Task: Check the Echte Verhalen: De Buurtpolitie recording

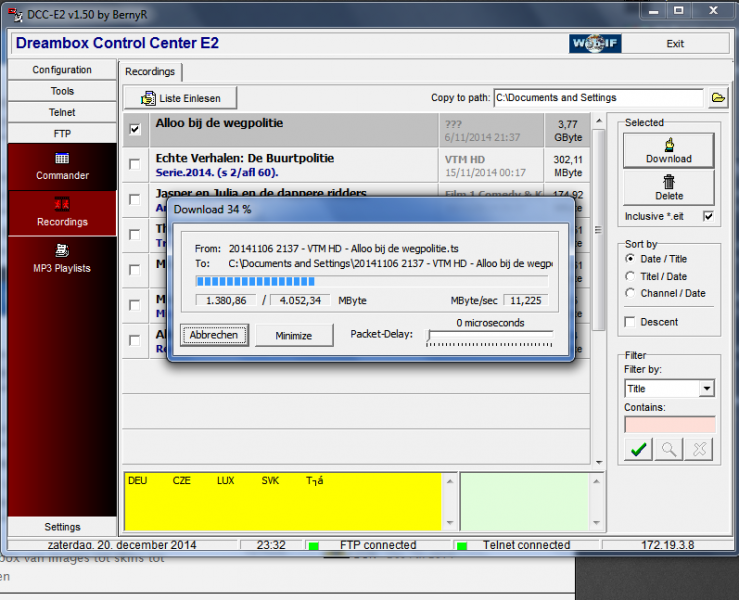Action: coord(135,164)
